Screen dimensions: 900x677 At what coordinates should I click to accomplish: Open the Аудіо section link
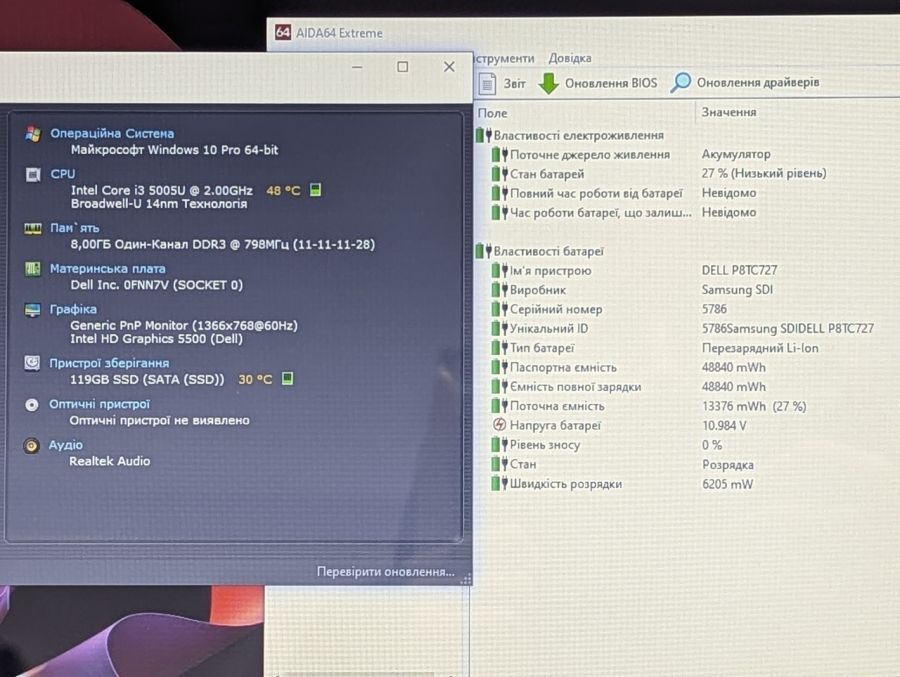[65, 444]
